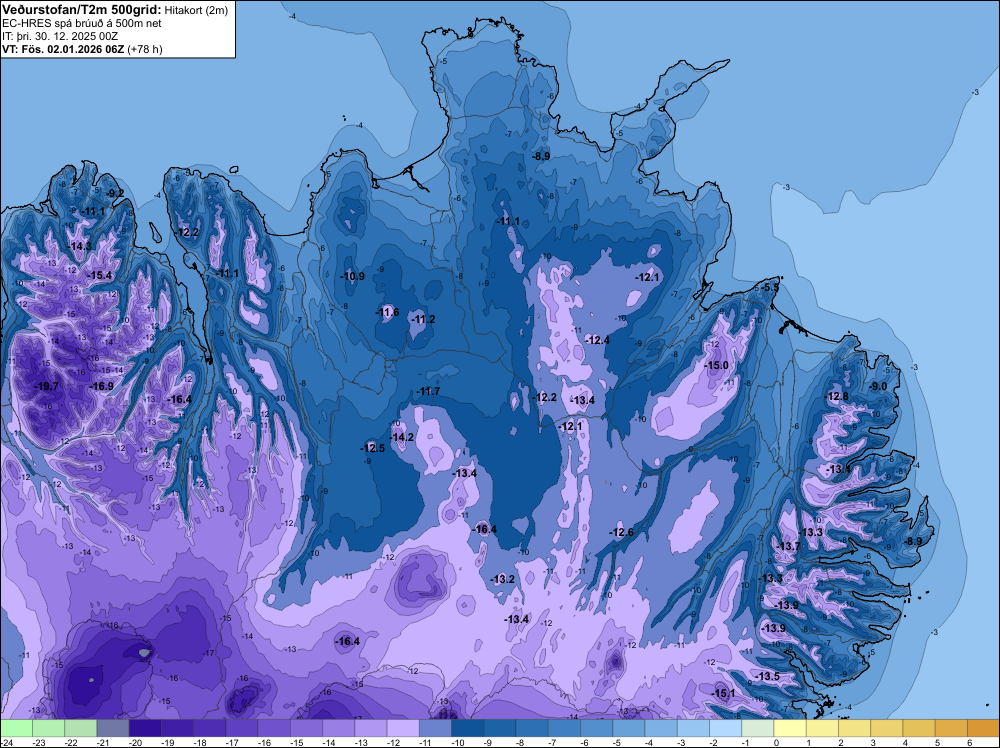The image size is (1000, 748).
Task: Click the -14.3 temperature label
Action: (x=79, y=246)
